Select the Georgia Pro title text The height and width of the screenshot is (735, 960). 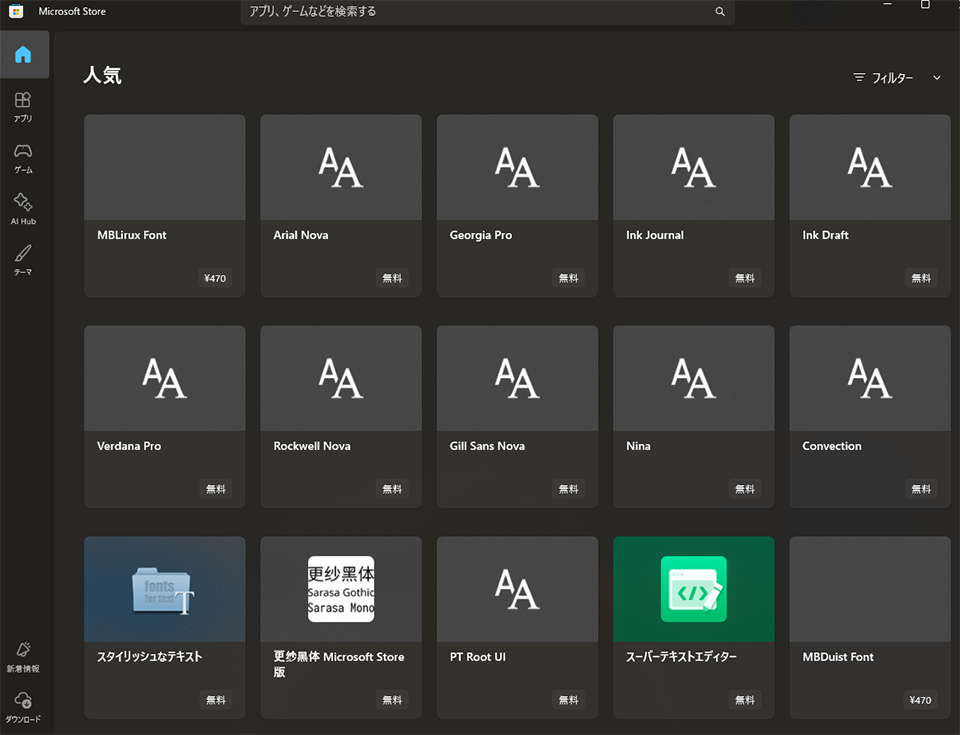click(481, 235)
